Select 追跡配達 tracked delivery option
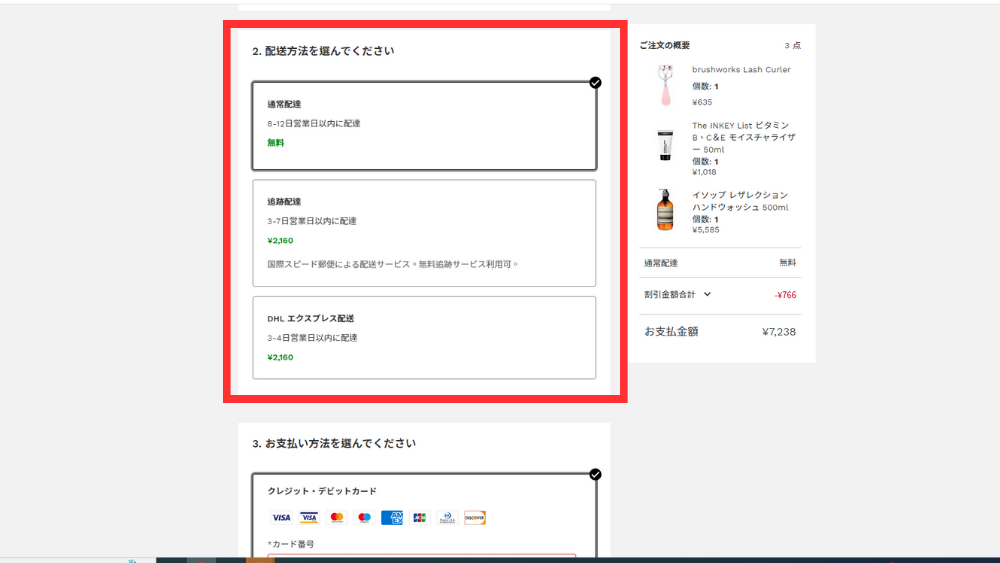Screen dimensions: 1000x563 [424, 233]
